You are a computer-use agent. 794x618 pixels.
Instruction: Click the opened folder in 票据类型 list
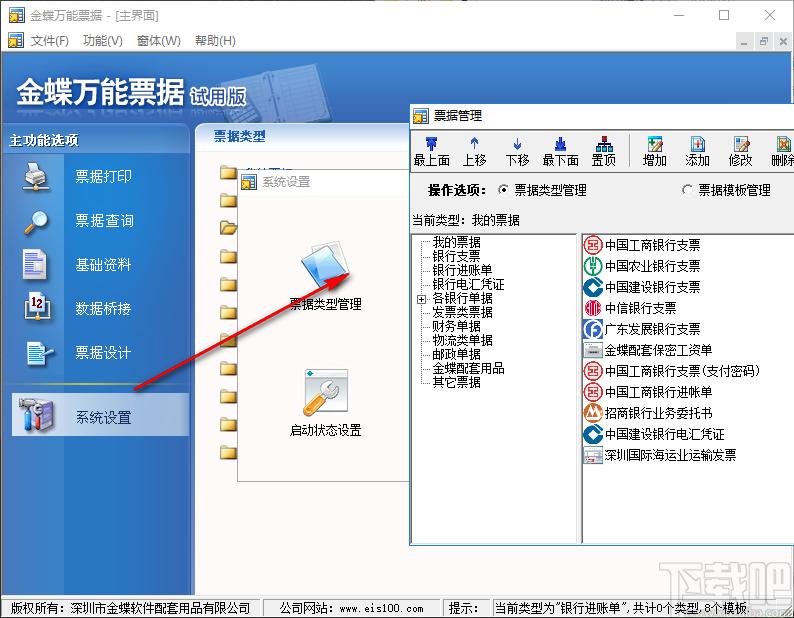click(x=228, y=228)
